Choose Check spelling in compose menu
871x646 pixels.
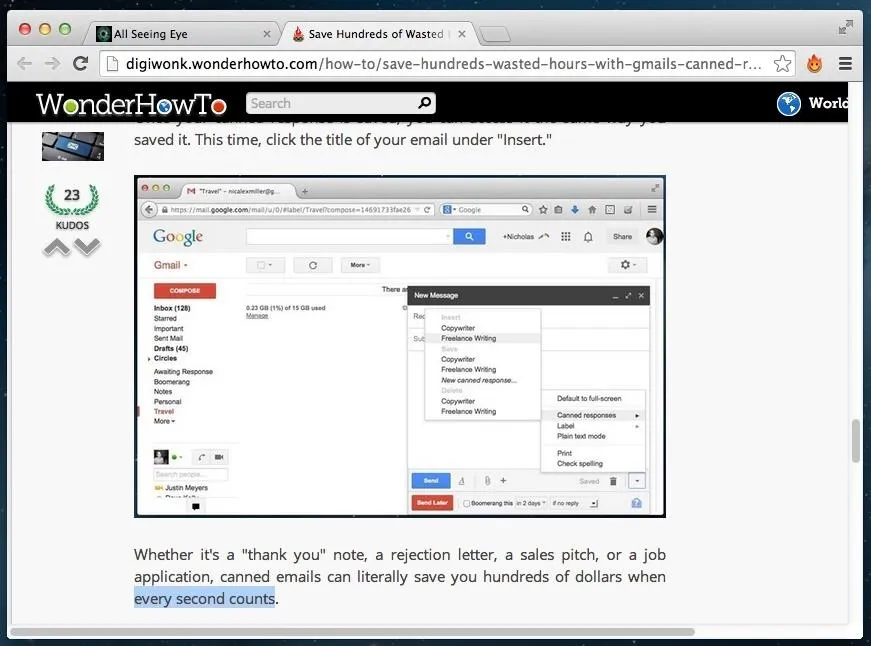[x=580, y=464]
